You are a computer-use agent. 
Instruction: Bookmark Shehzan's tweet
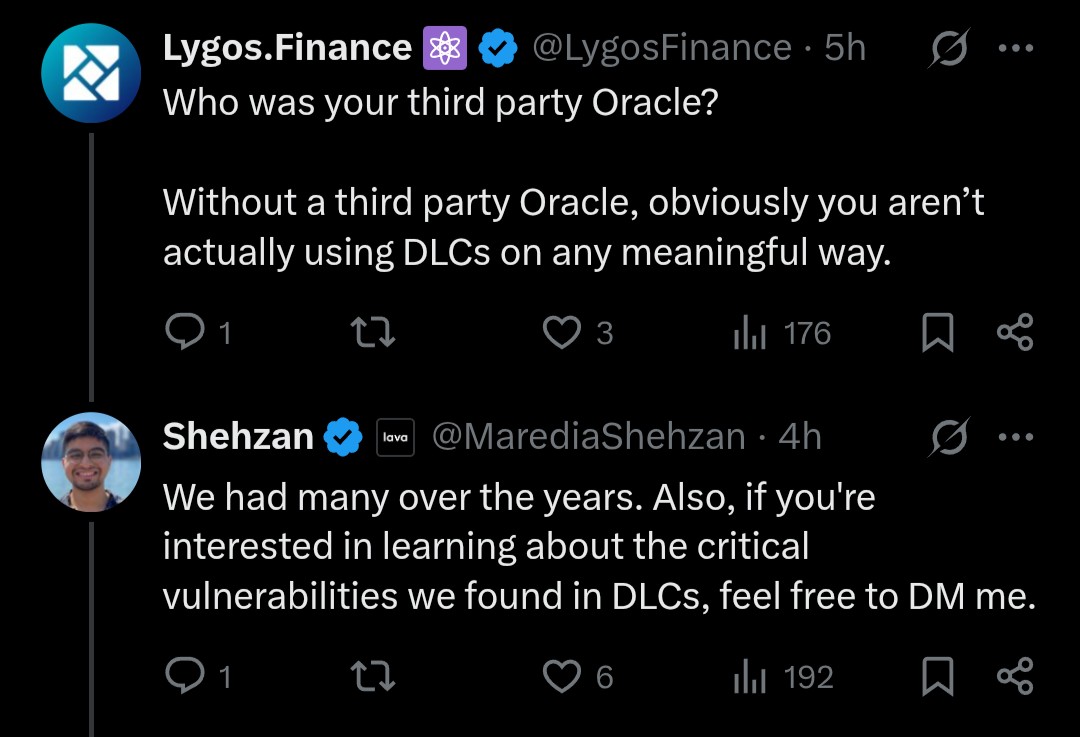point(936,678)
